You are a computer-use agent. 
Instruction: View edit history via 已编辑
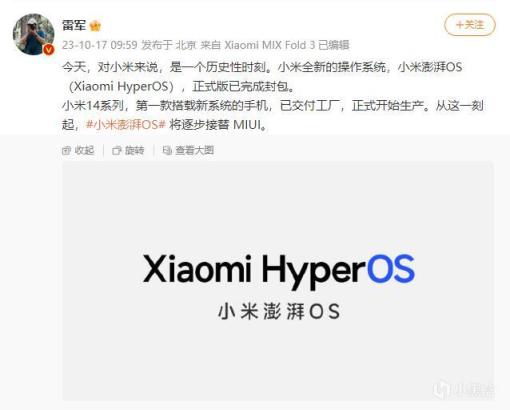334,45
